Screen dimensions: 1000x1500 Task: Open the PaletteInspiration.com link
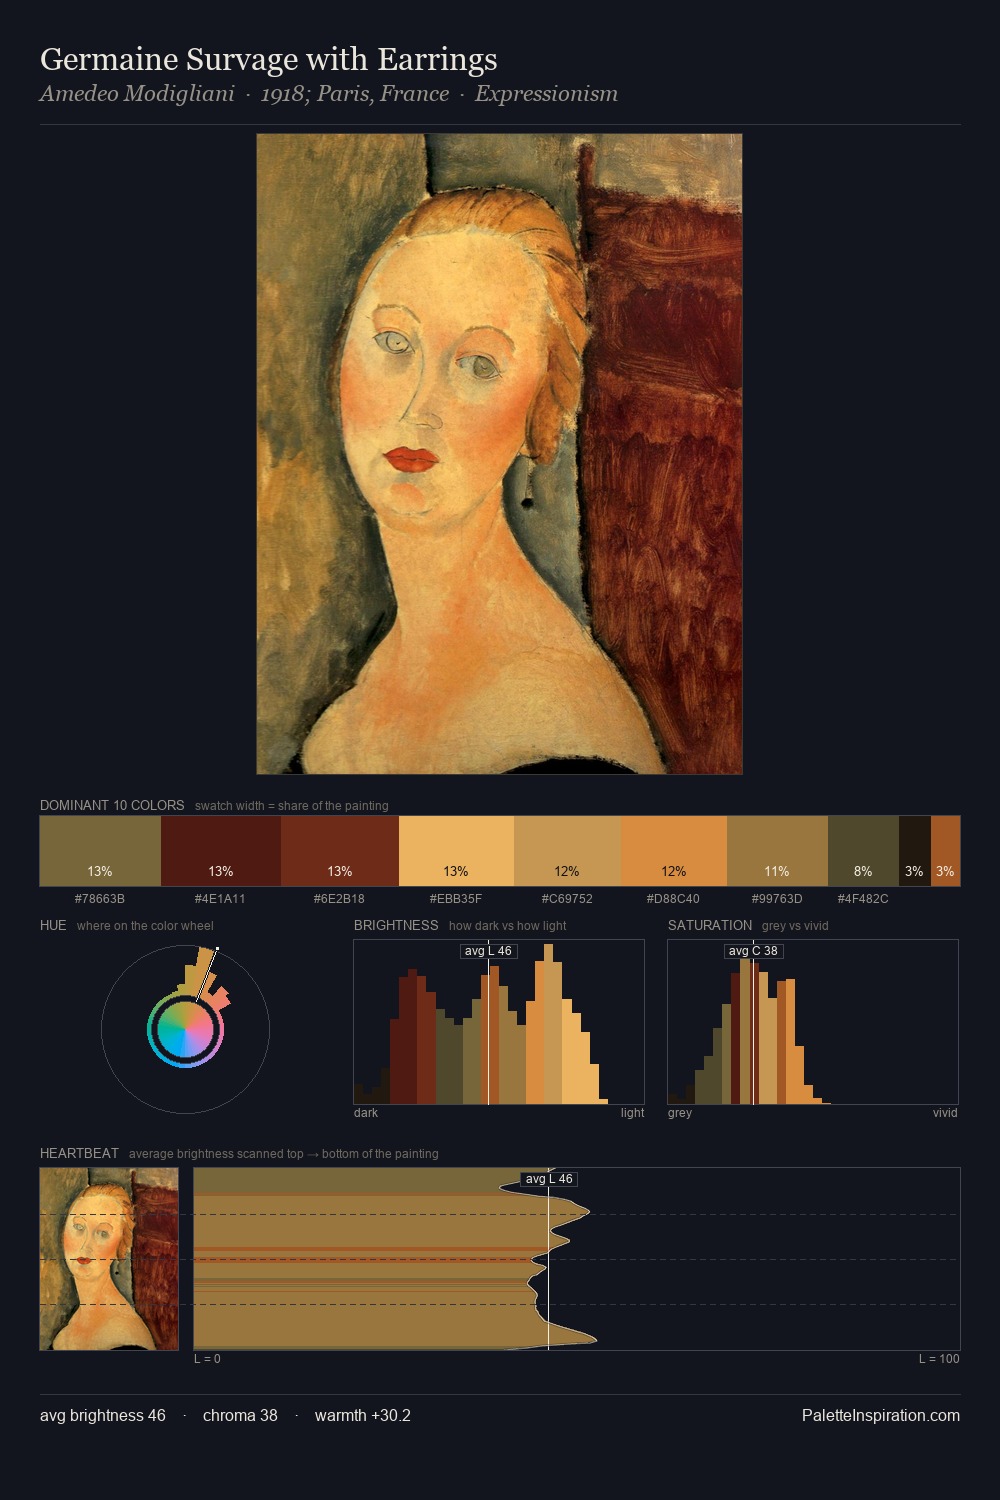pos(881,1416)
